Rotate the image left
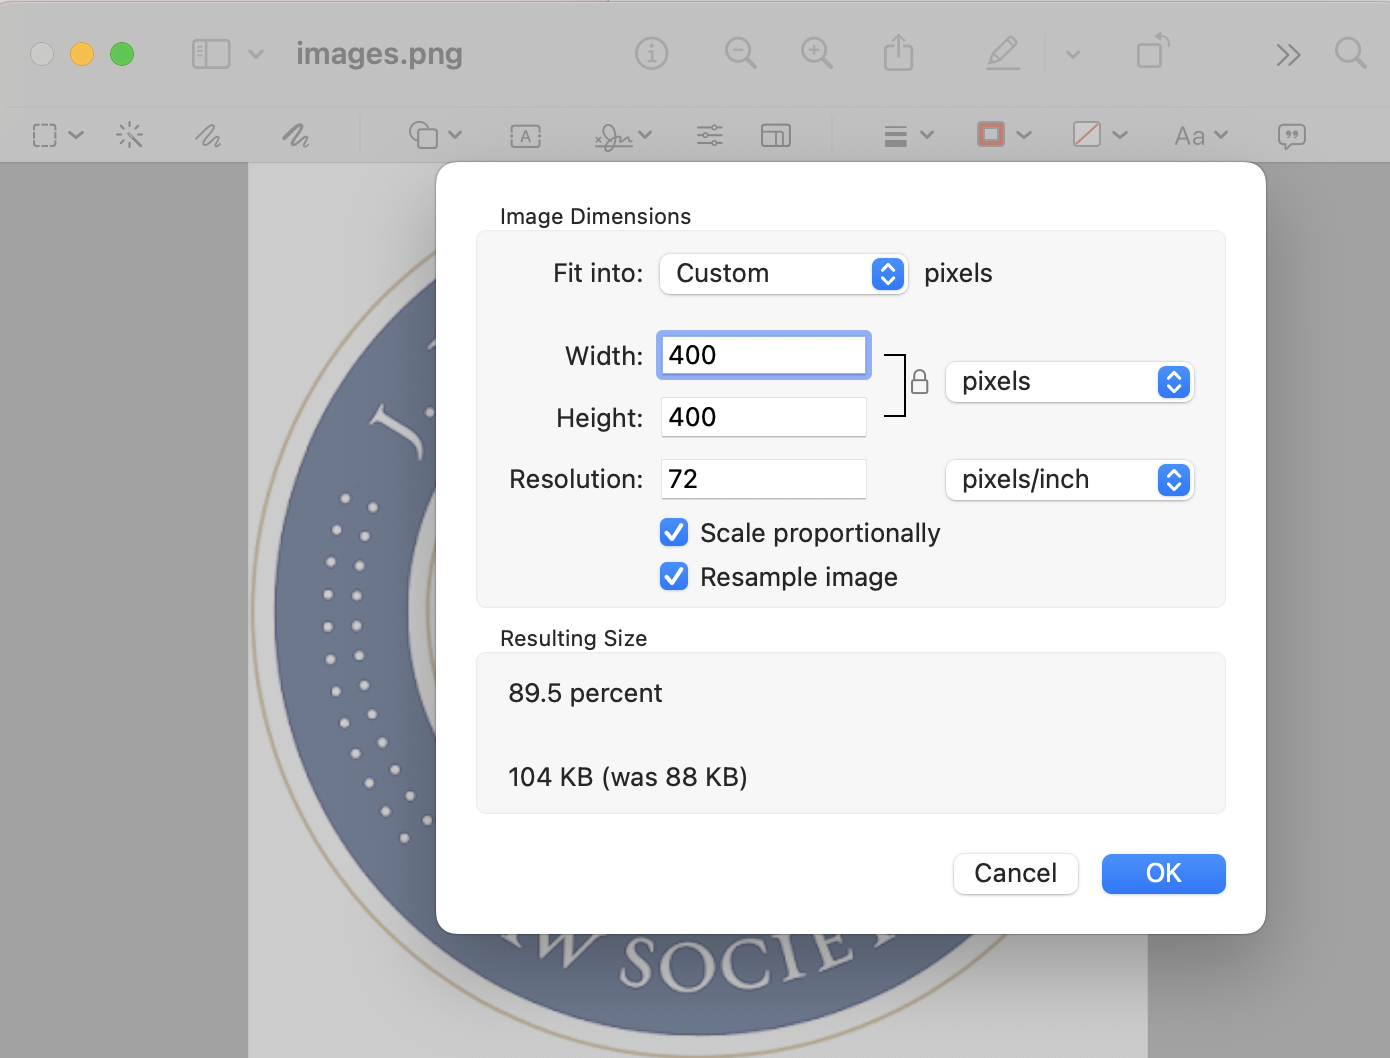Viewport: 1390px width, 1058px height. tap(1153, 52)
